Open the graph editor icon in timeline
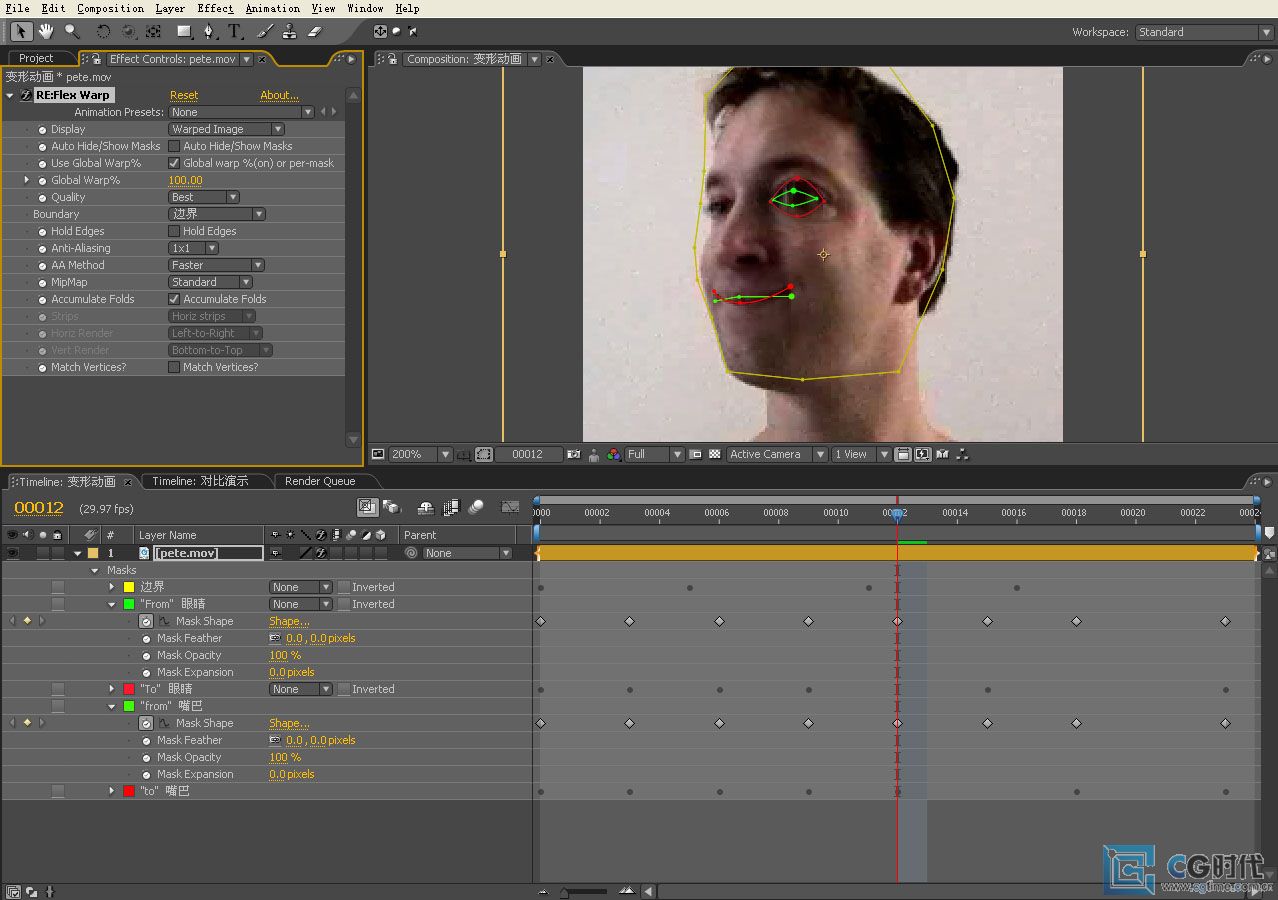The image size is (1278, 900). tap(511, 508)
